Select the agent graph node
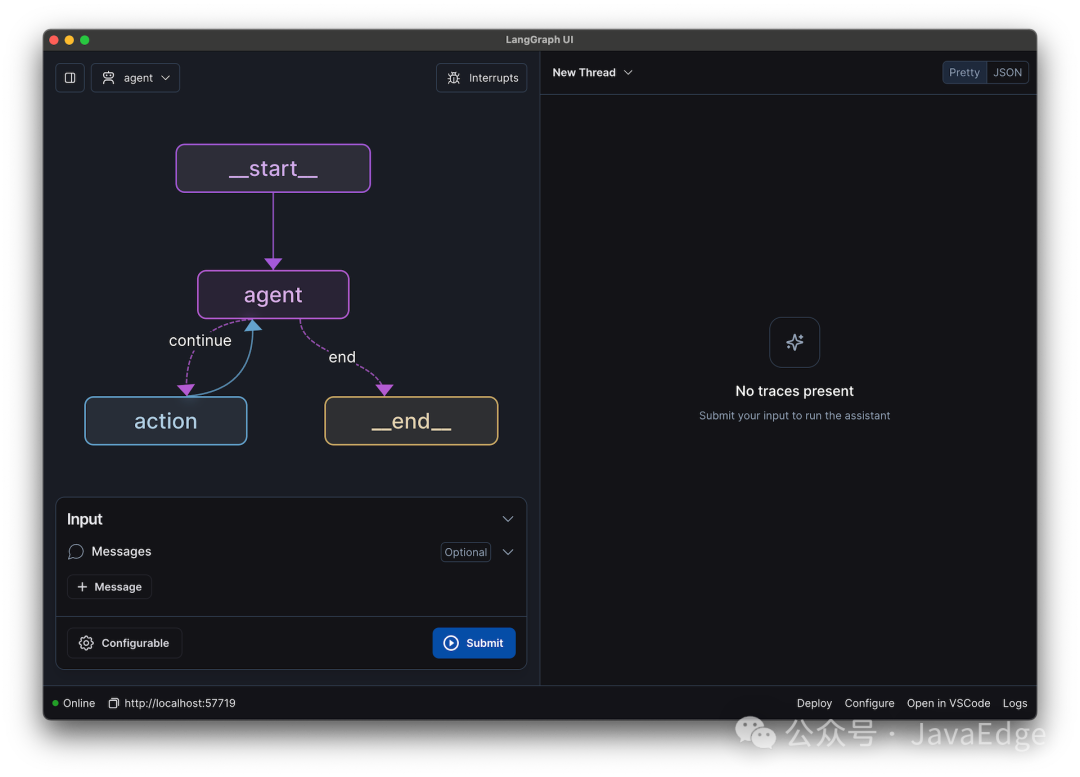1080x777 pixels. pyautogui.click(x=273, y=295)
